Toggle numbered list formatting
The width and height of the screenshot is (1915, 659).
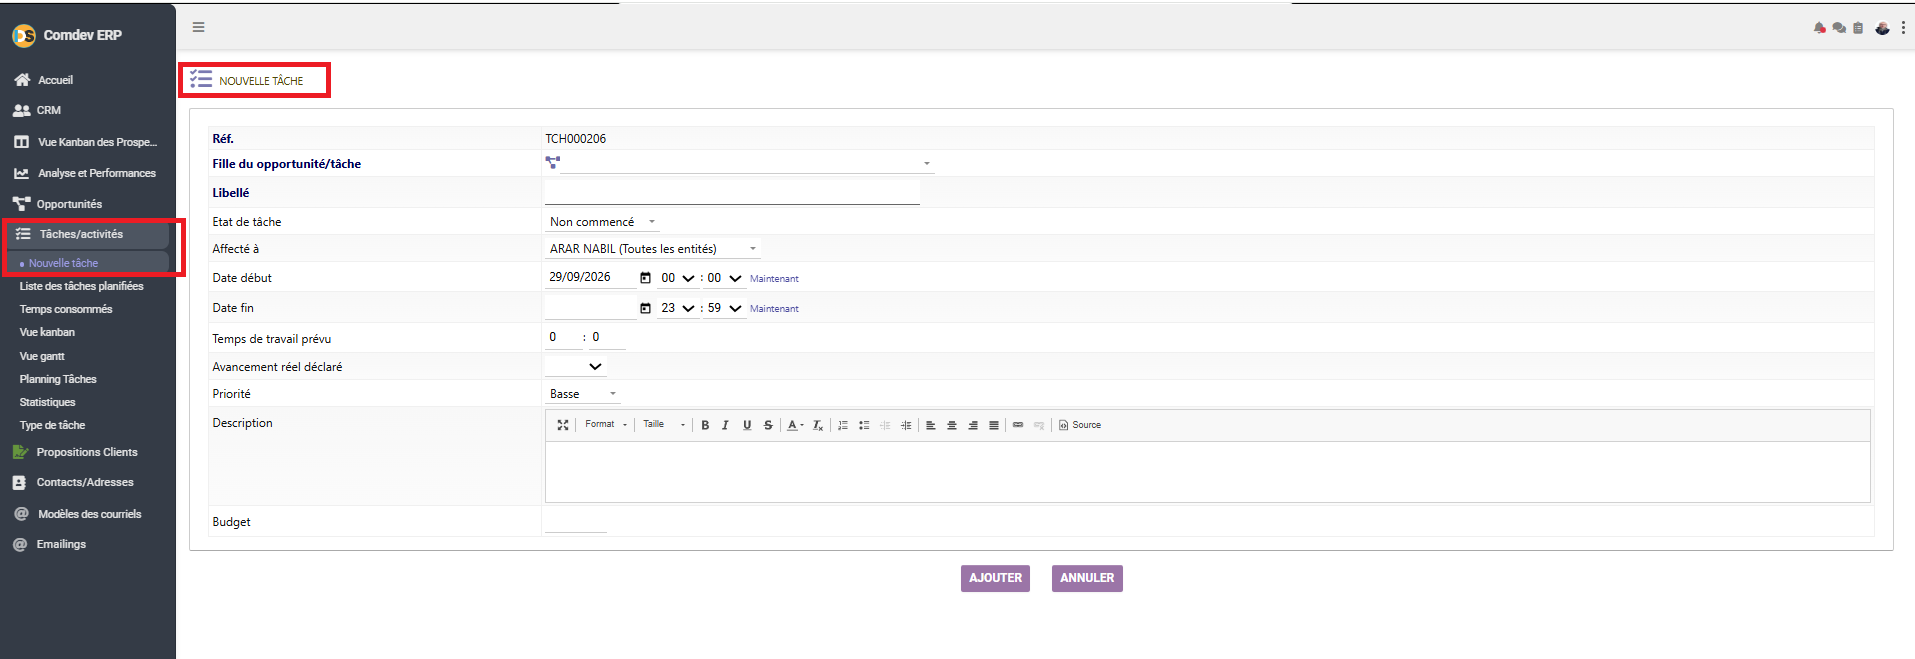click(x=843, y=425)
